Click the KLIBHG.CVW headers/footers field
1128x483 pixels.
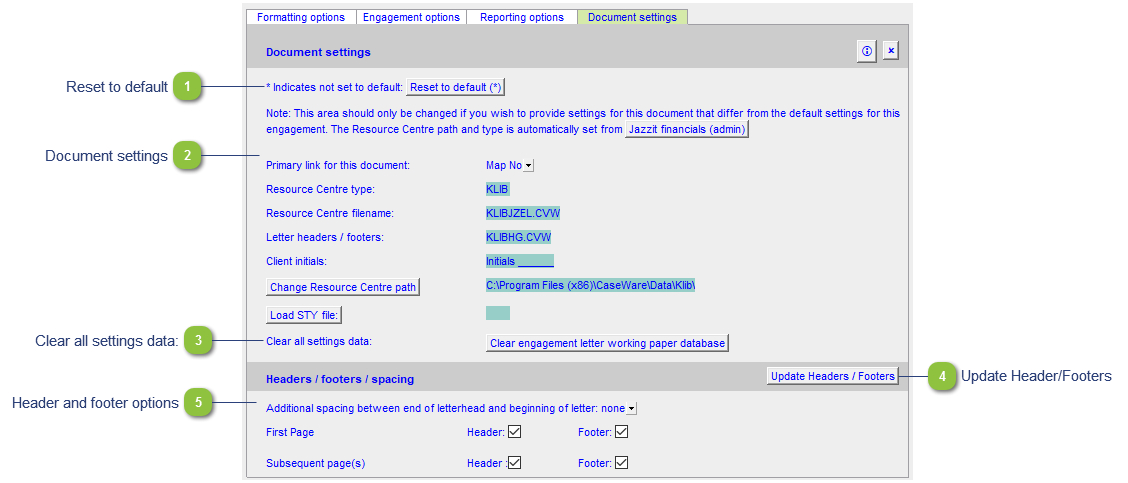coord(518,237)
